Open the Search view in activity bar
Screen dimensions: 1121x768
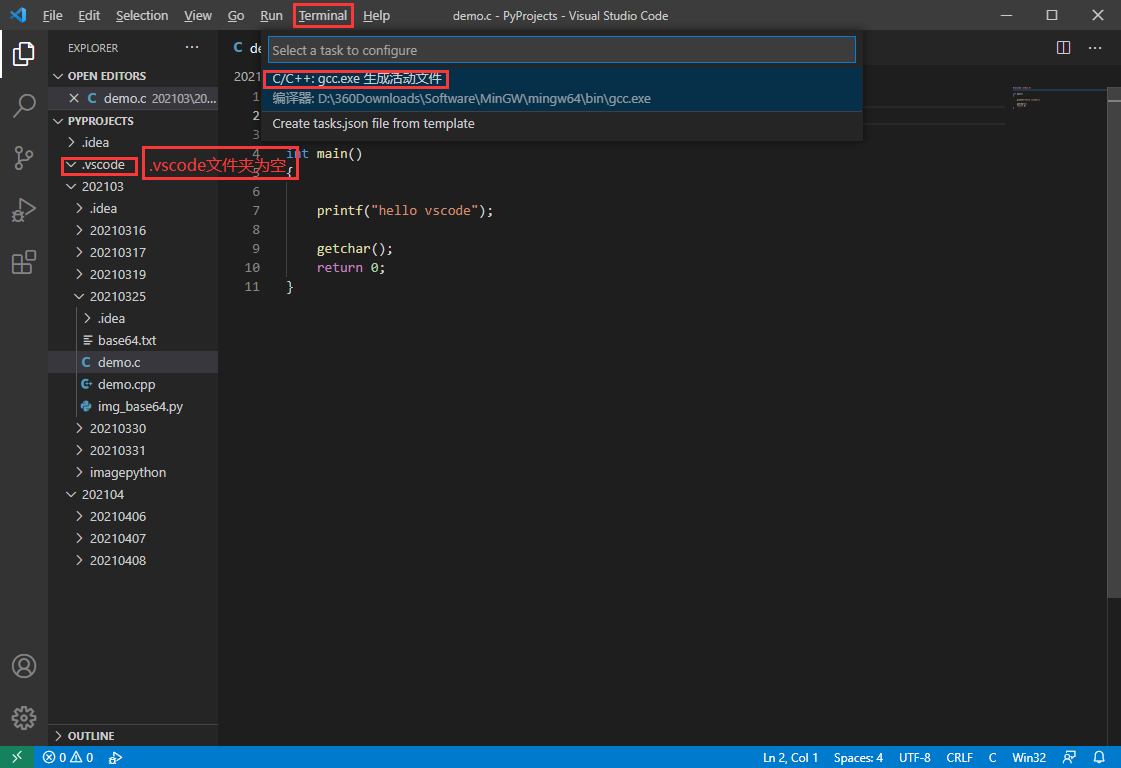click(x=24, y=106)
